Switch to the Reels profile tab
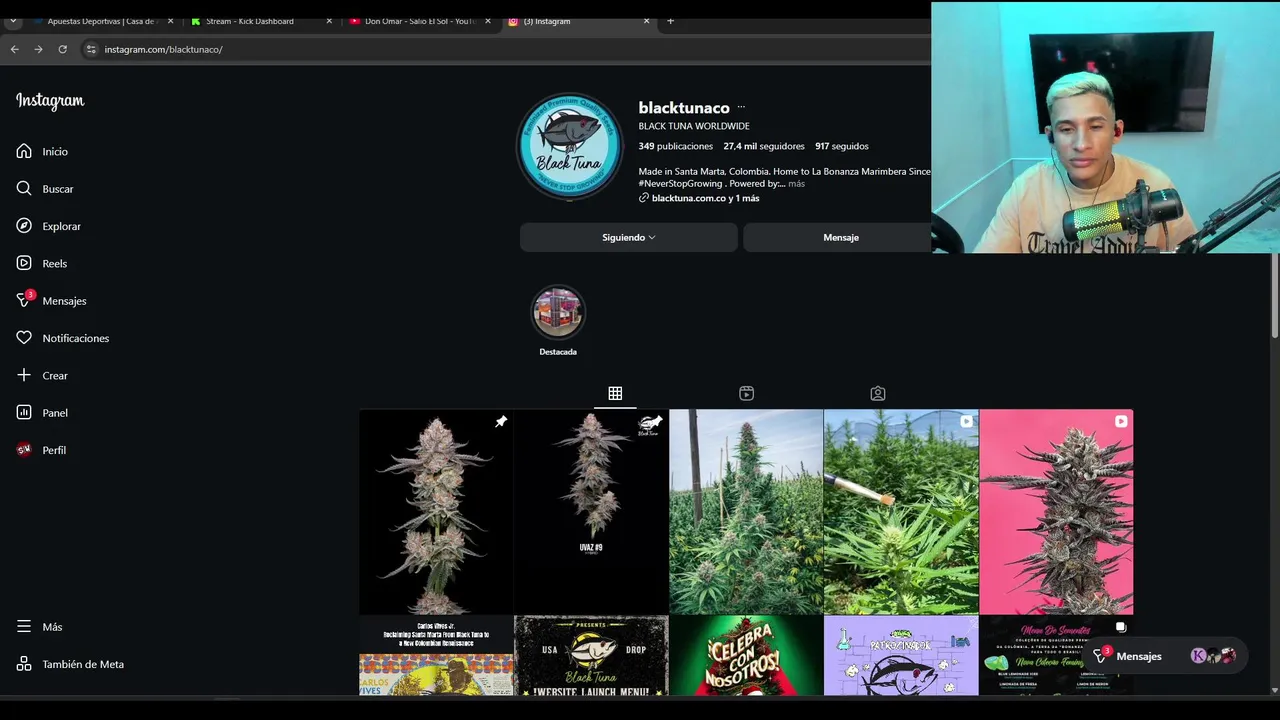Screen dimensions: 1280x720 (x=746, y=394)
